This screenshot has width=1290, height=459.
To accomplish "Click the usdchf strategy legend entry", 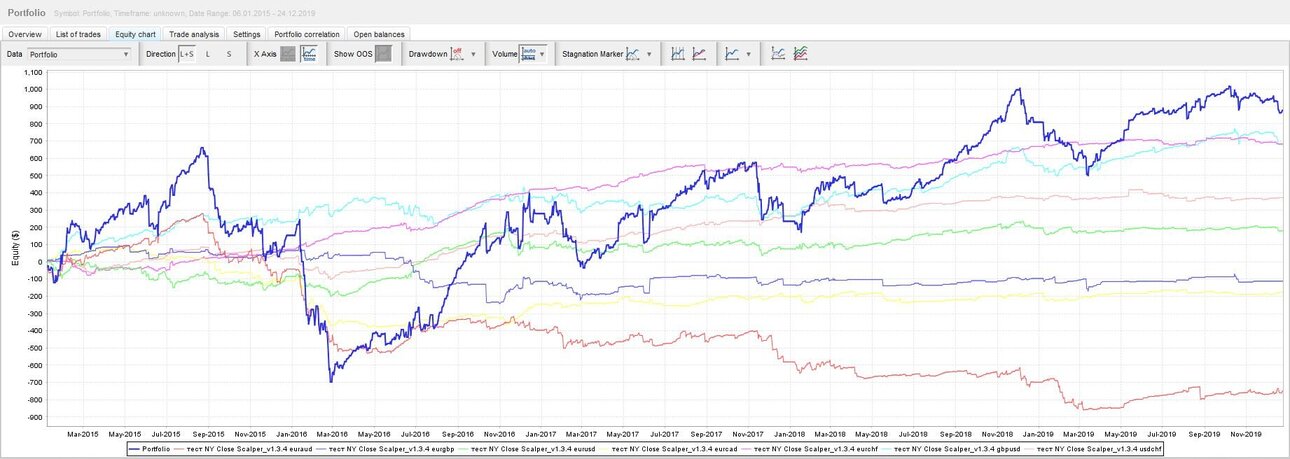I will 1095,450.
